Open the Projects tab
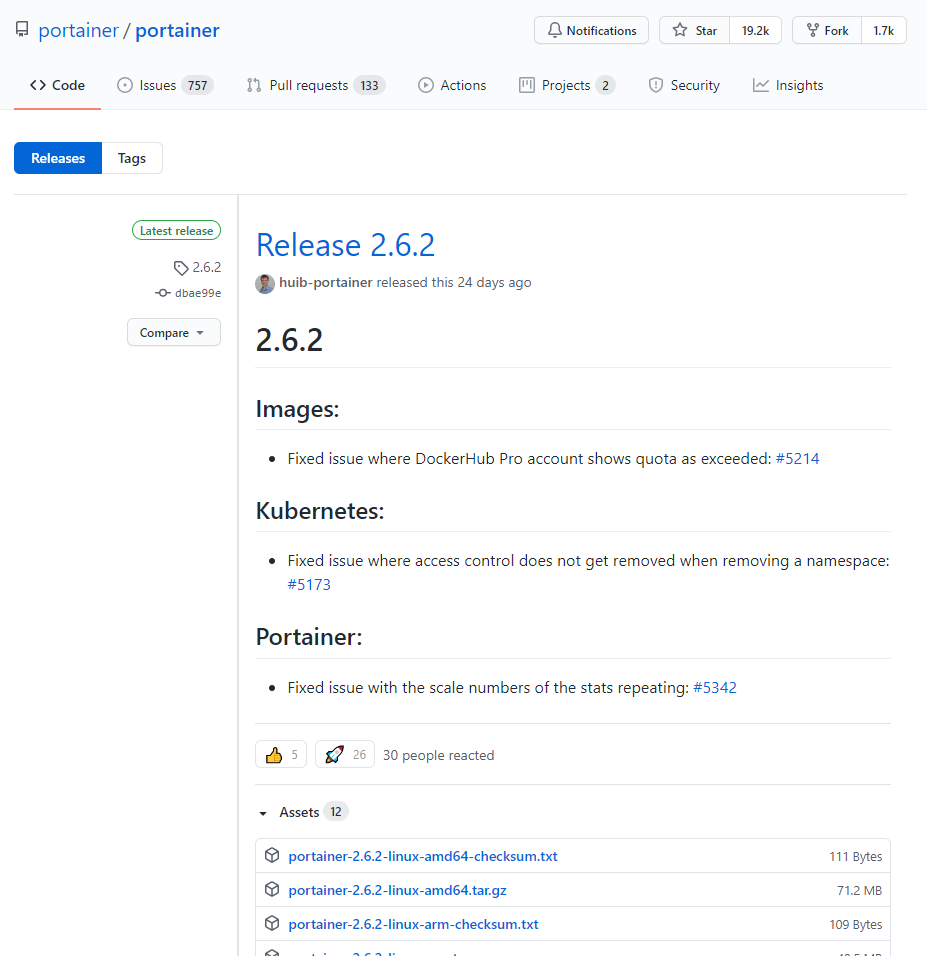927x956 pixels. [567, 85]
